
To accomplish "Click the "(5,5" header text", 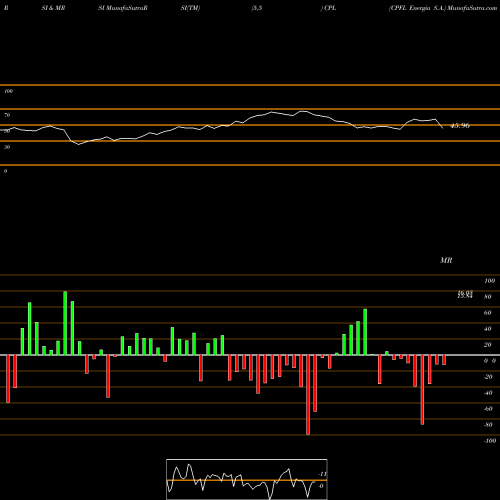I will click(x=257, y=8).
